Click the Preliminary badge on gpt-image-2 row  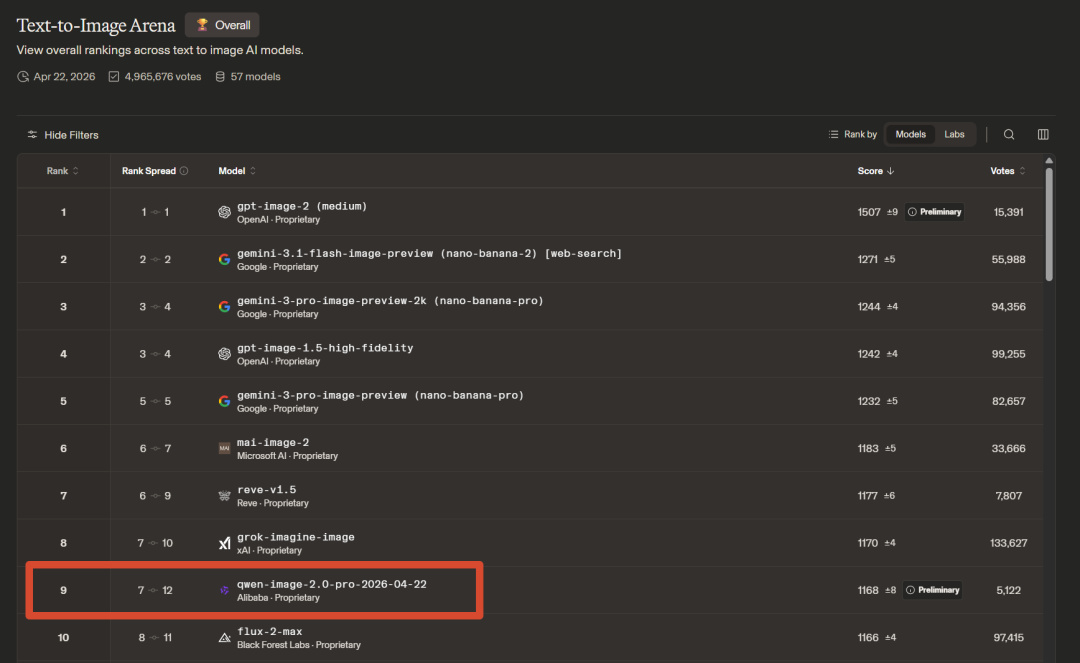coord(935,212)
